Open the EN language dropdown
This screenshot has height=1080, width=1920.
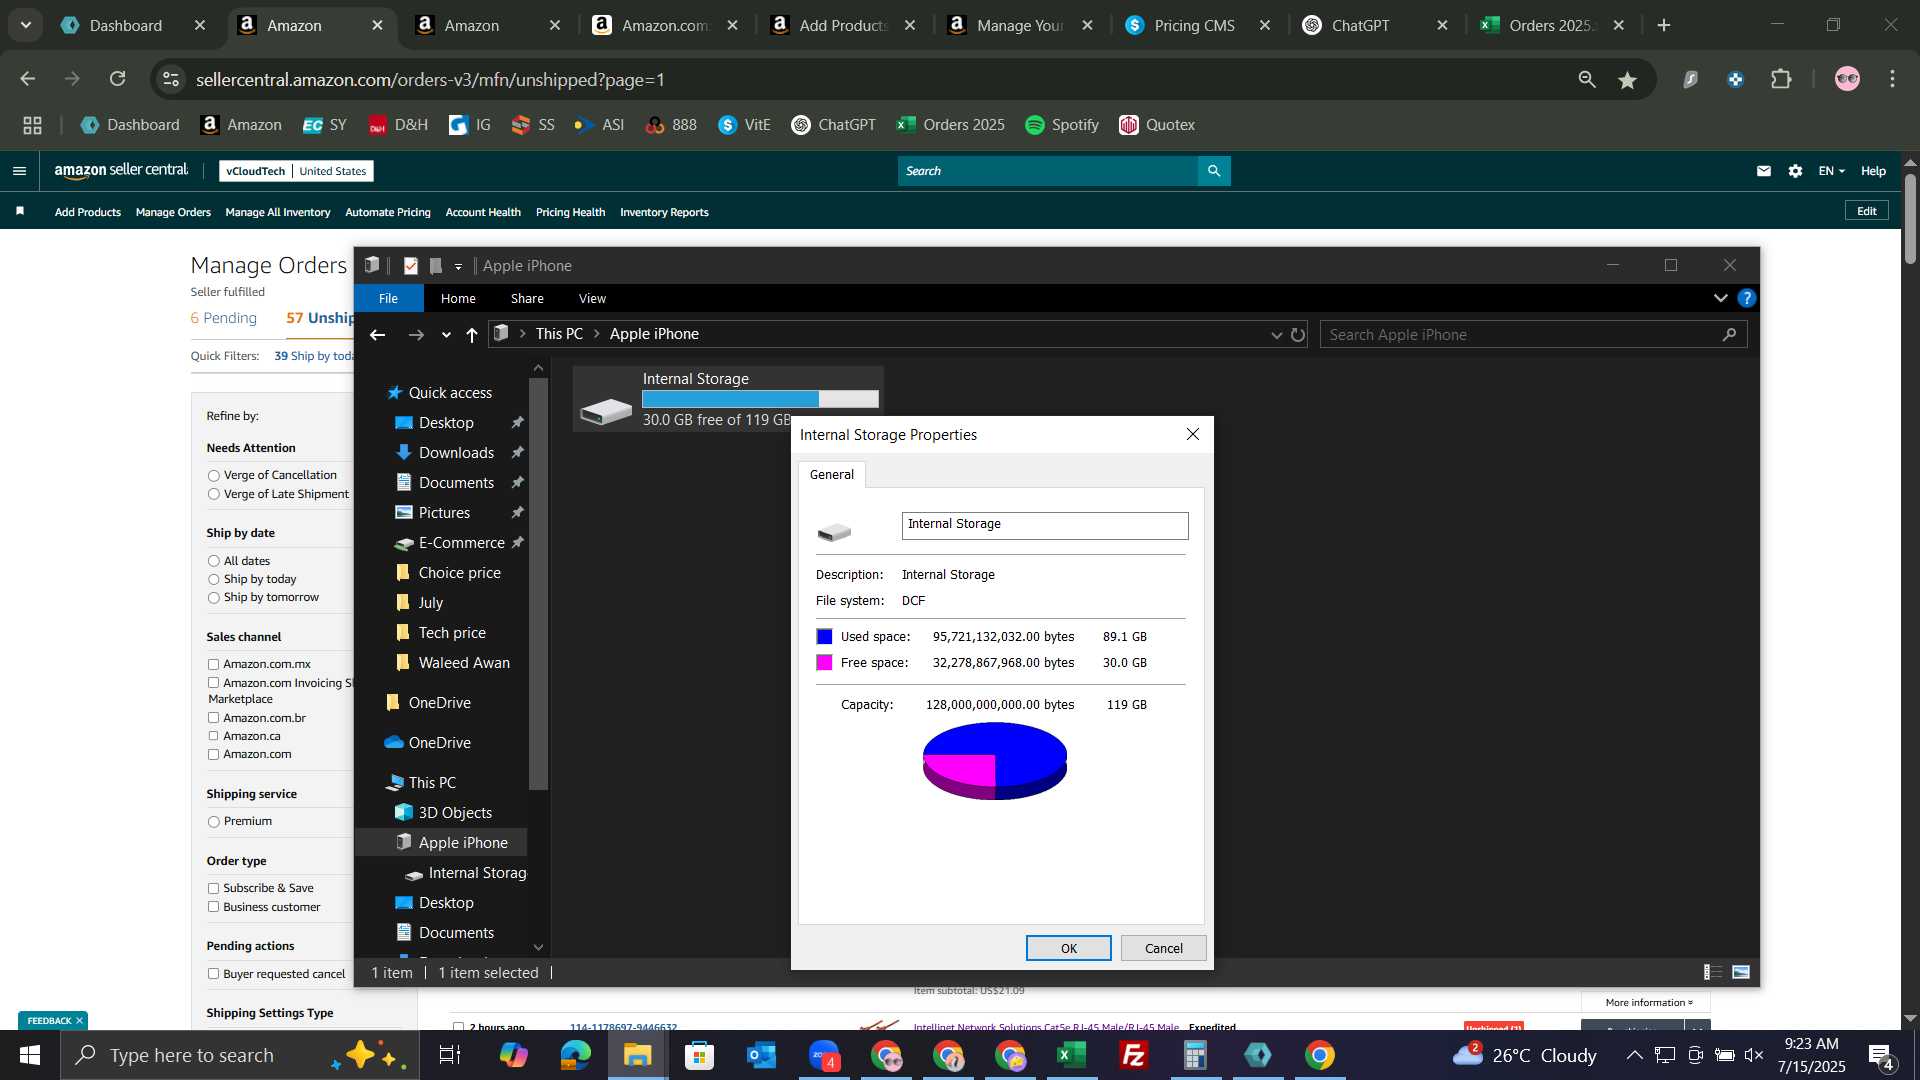[x=1831, y=171]
